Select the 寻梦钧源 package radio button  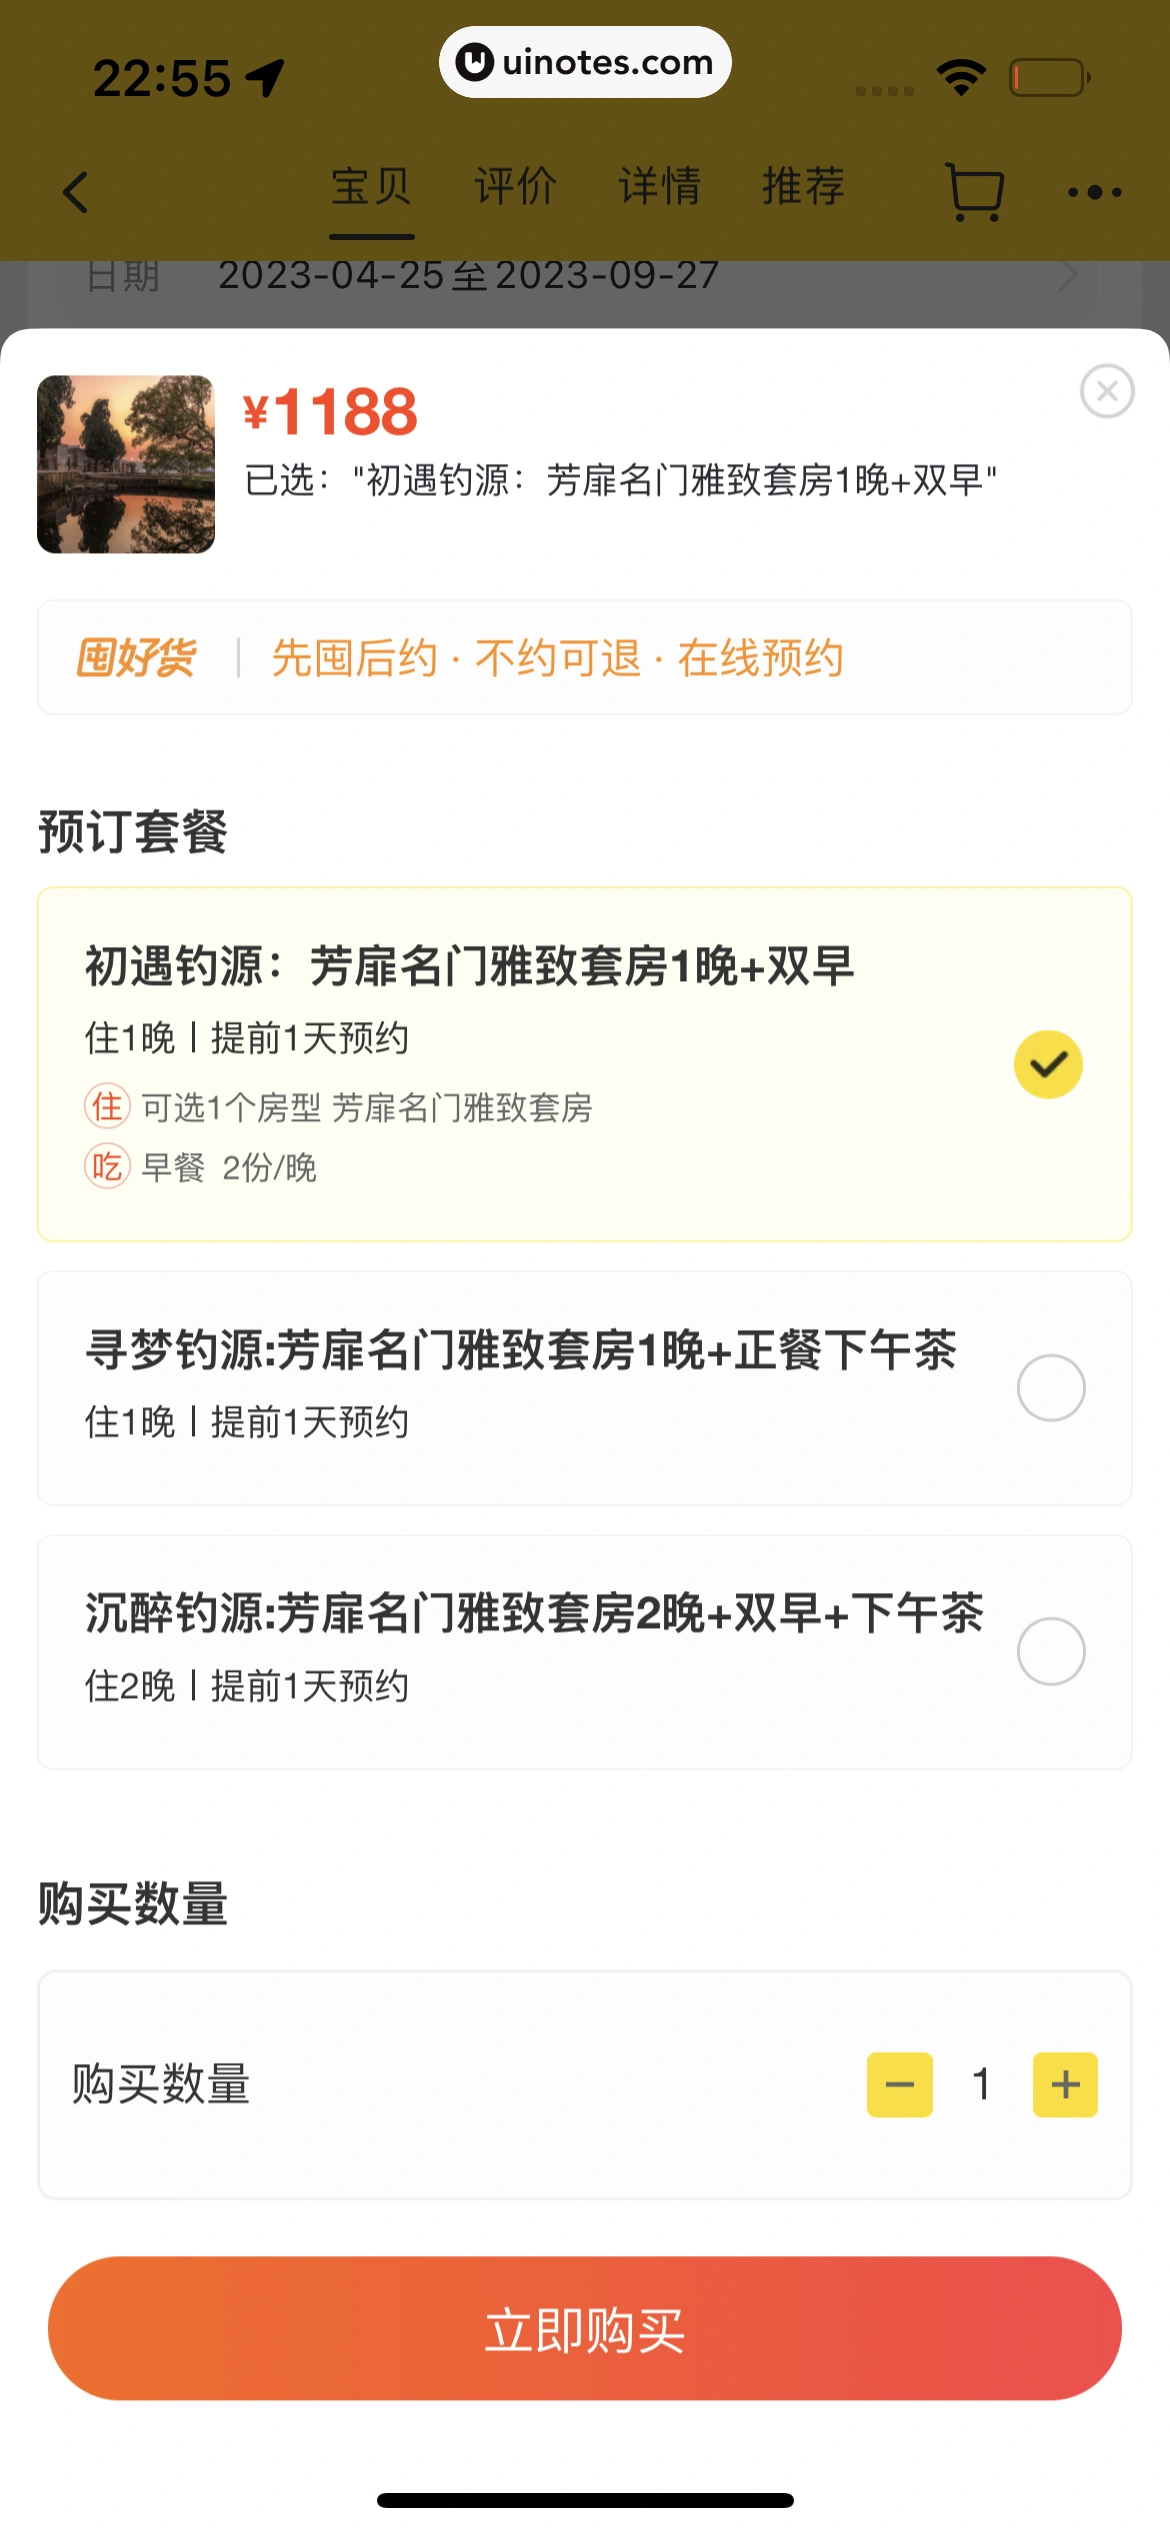[1050, 1388]
